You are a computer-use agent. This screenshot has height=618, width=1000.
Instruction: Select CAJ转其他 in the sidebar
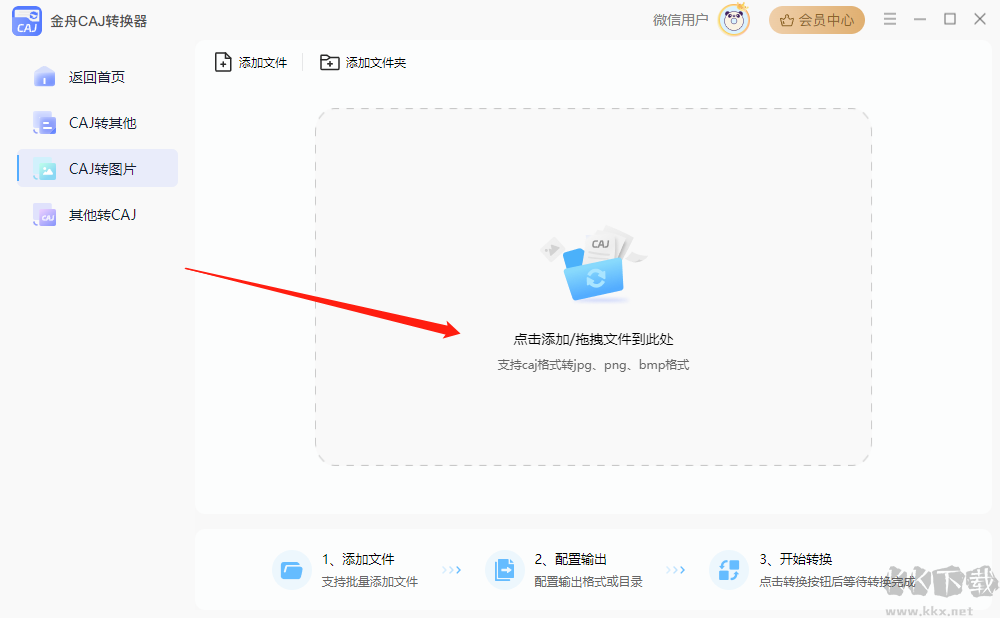tap(97, 123)
